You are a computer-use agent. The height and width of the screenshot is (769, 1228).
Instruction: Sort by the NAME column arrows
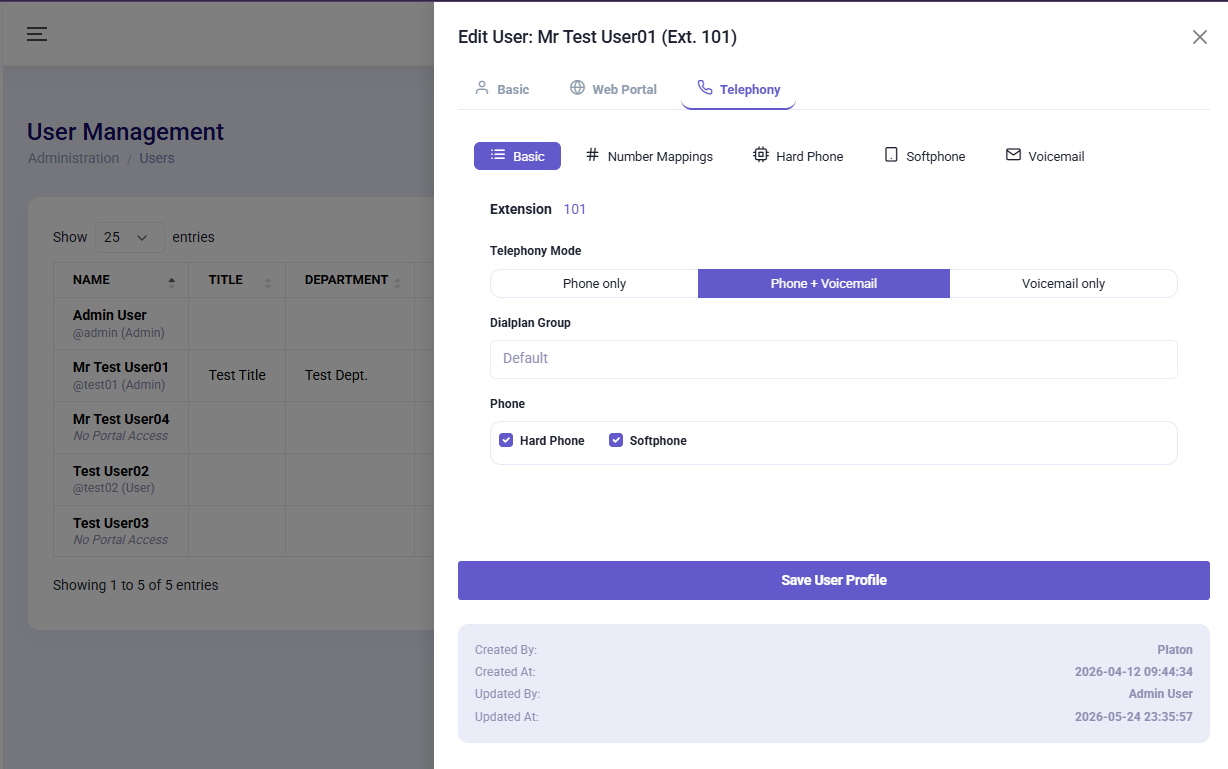point(171,282)
